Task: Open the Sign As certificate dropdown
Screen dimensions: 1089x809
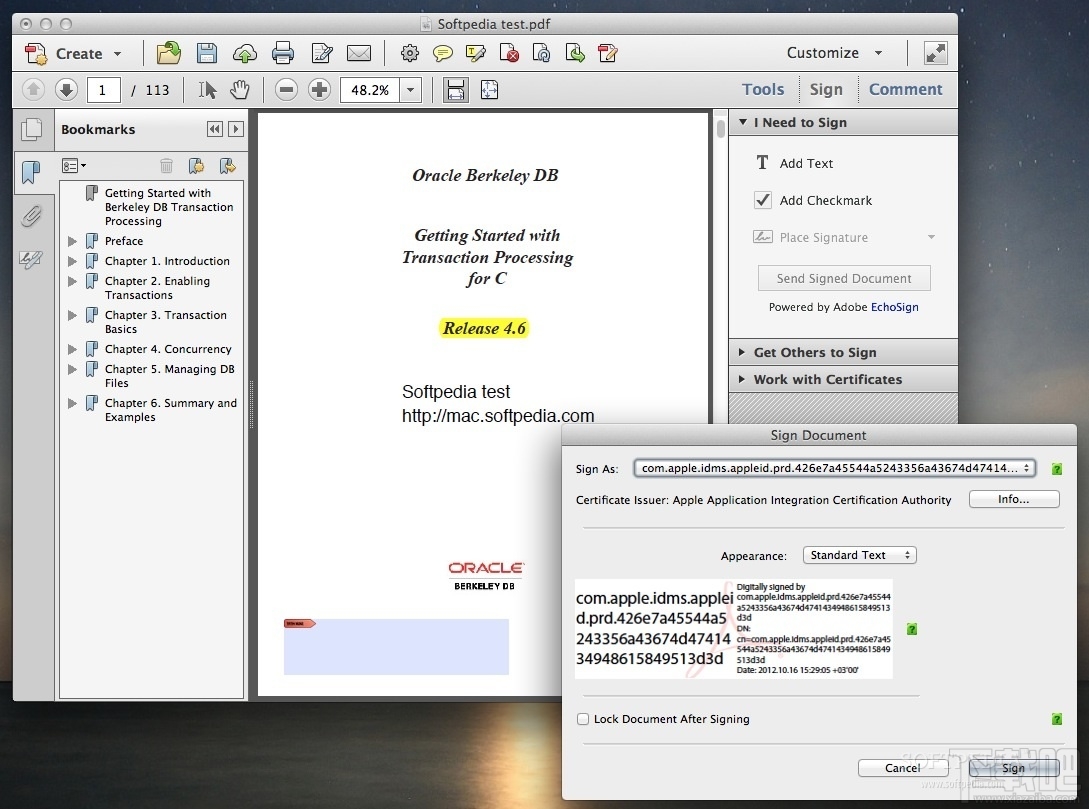Action: pos(835,467)
